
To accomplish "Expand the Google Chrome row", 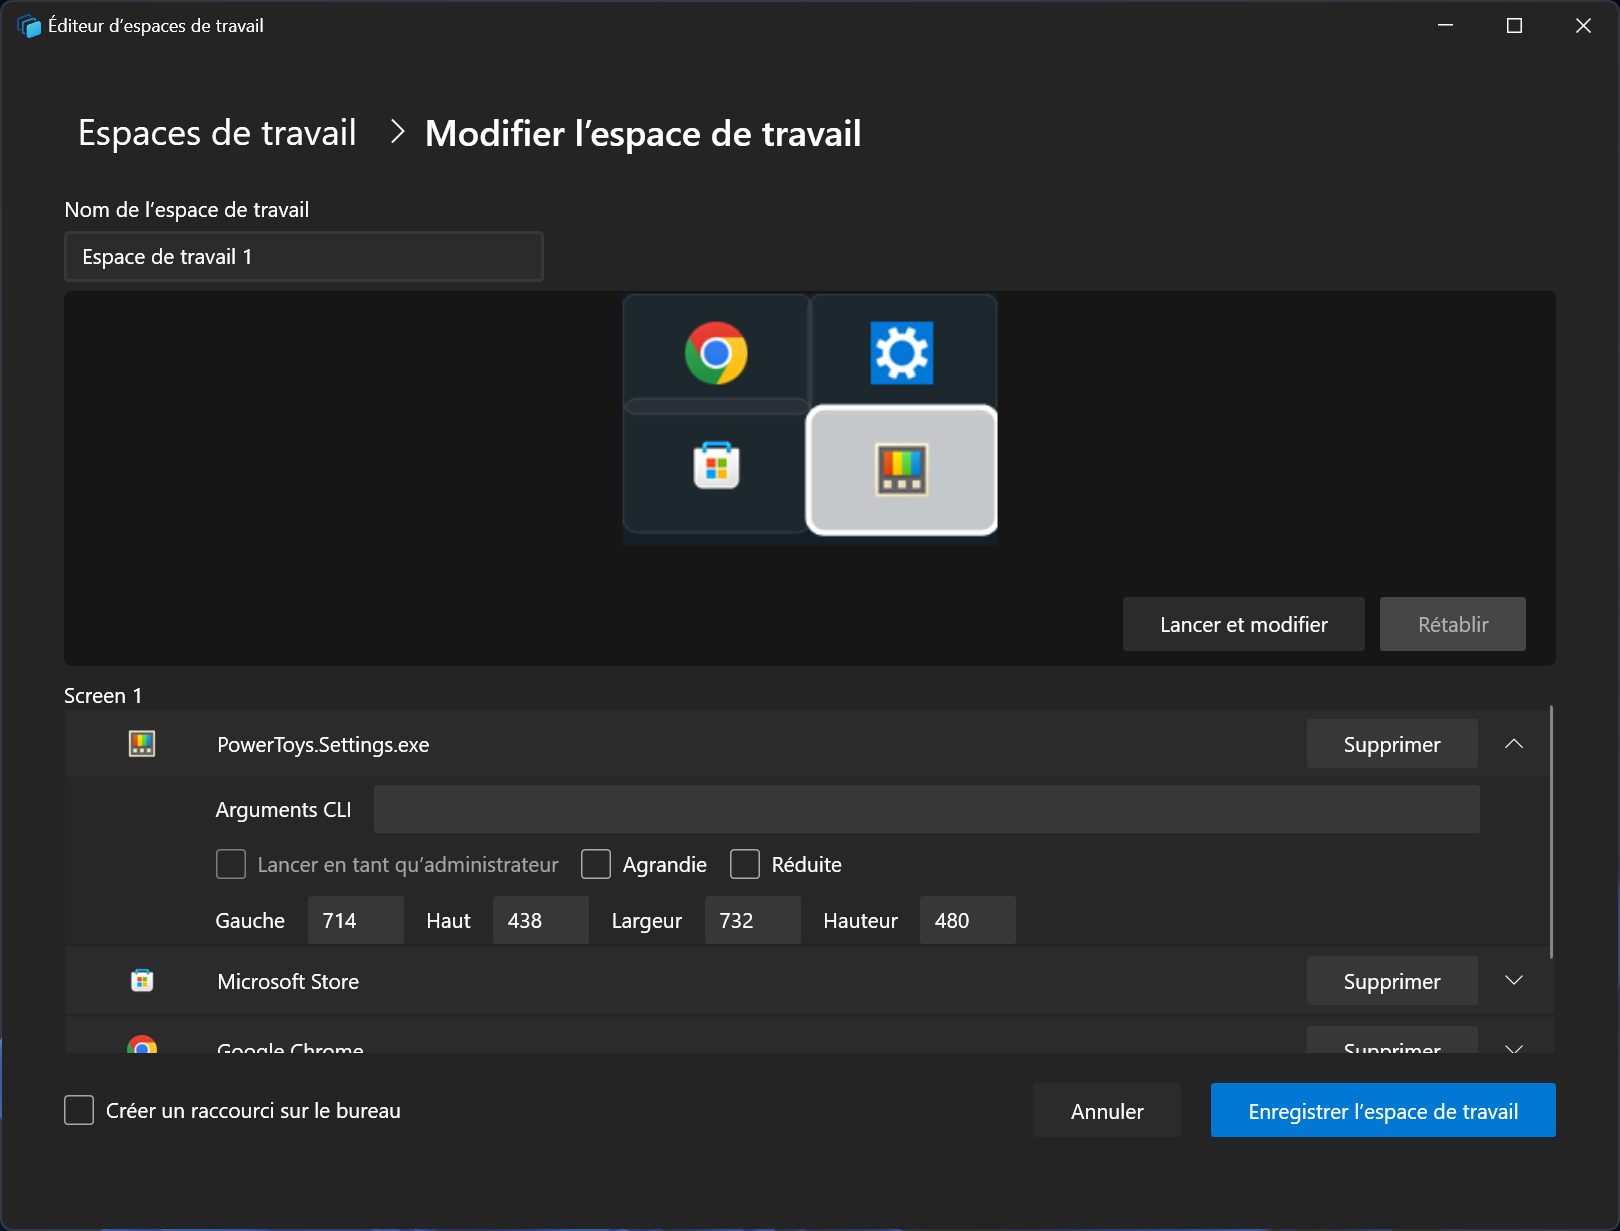I will click(x=1514, y=1046).
